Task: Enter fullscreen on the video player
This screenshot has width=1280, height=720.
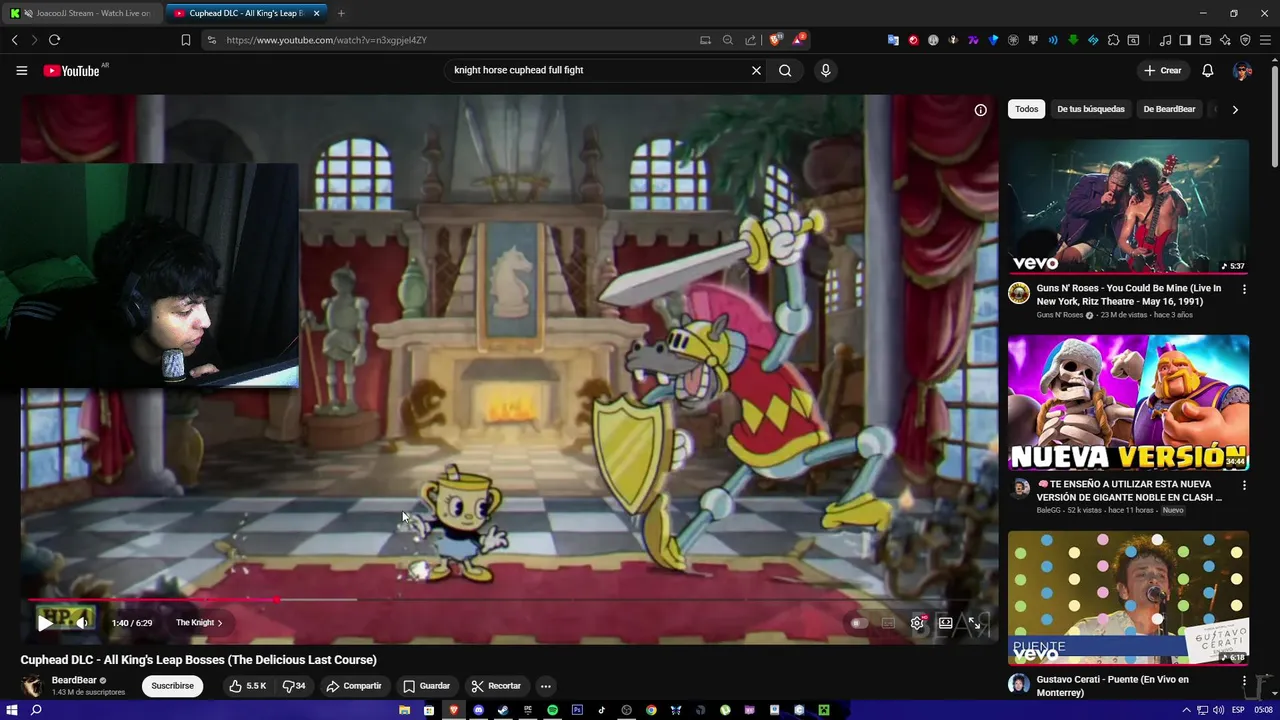Action: [x=974, y=622]
